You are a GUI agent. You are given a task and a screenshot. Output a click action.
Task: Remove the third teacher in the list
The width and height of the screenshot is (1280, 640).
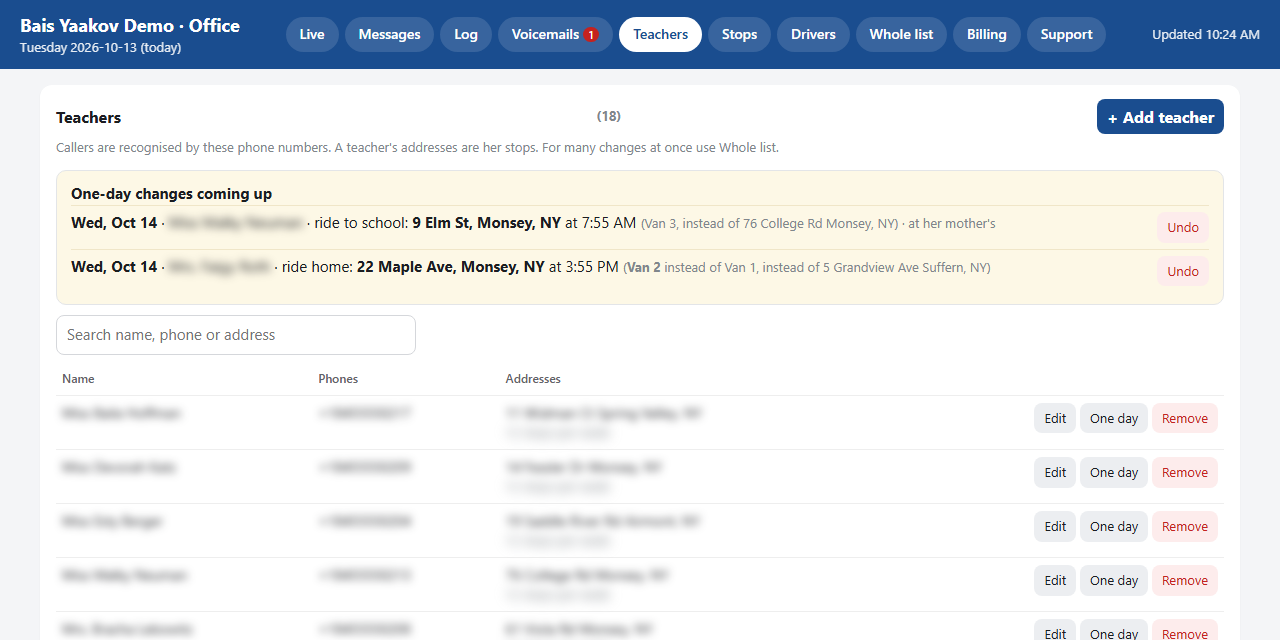[1185, 527]
